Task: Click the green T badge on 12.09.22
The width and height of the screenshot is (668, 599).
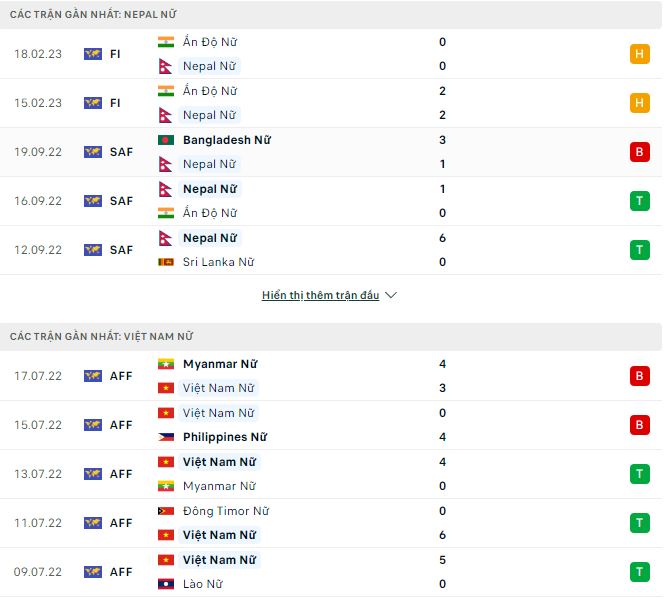Action: click(x=638, y=250)
